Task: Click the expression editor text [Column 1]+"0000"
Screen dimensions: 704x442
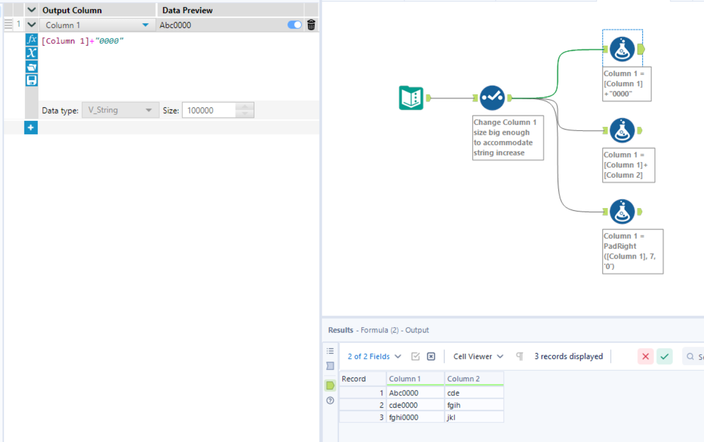Action: [82, 41]
